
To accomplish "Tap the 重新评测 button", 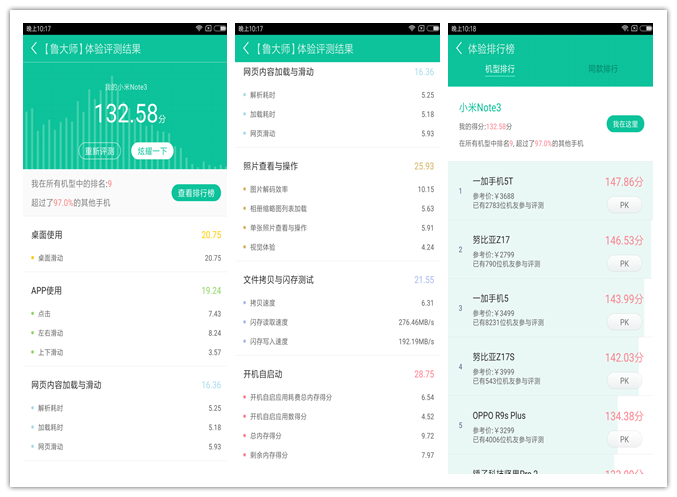I will click(x=99, y=151).
